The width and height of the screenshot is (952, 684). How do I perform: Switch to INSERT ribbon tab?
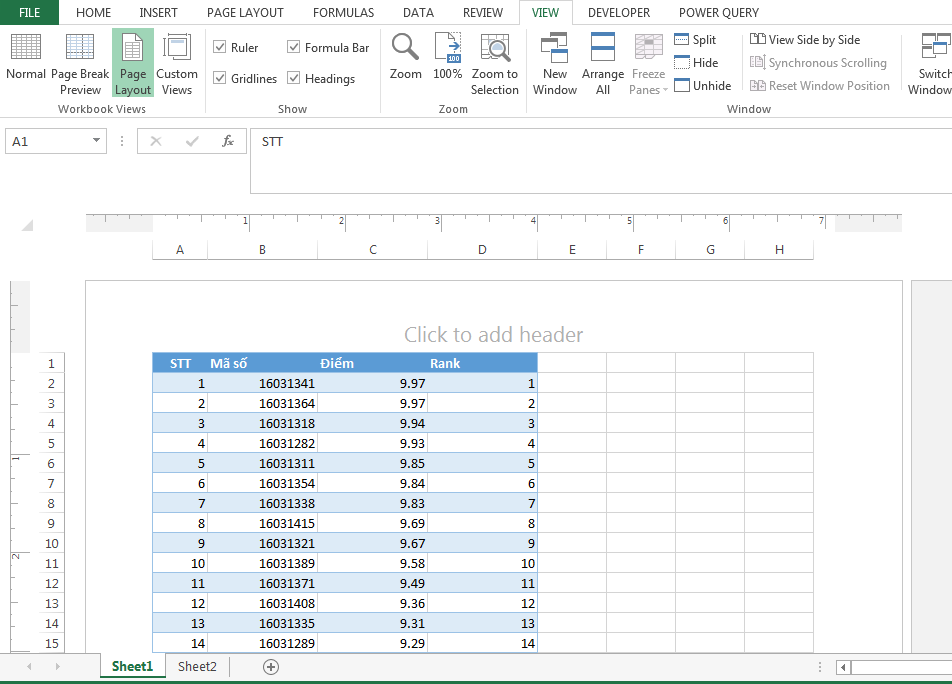click(158, 12)
